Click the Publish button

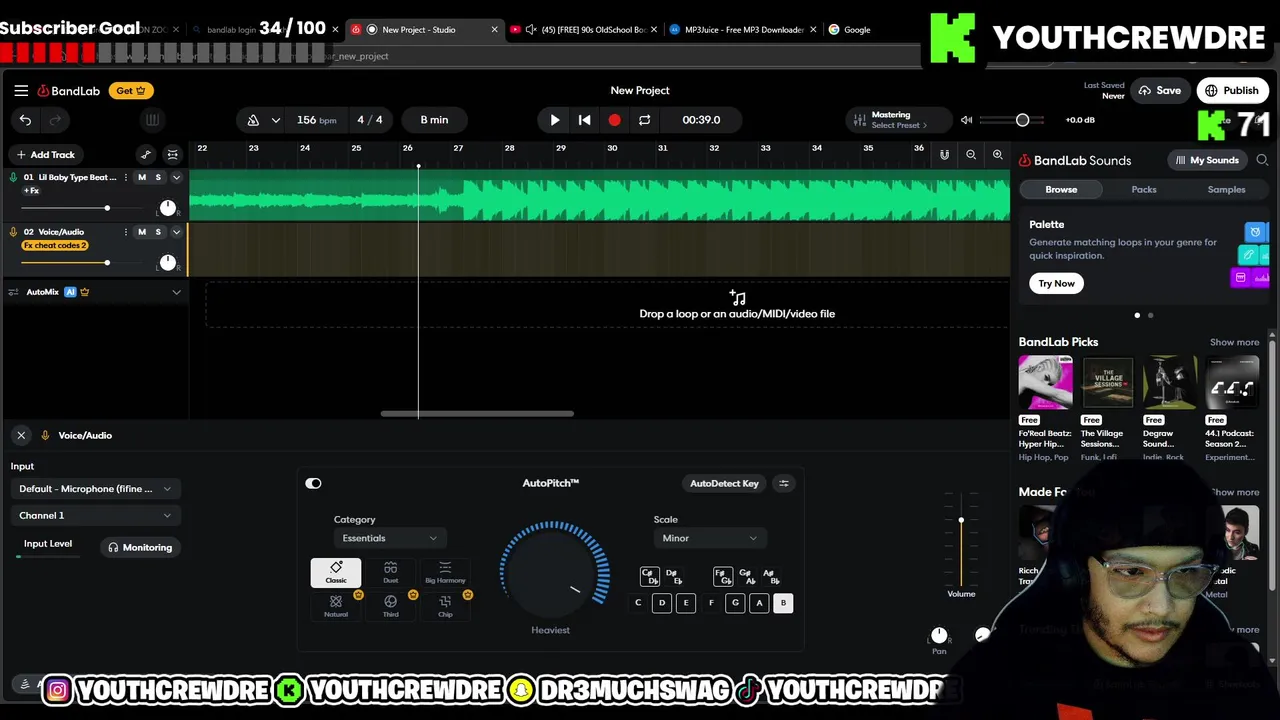1232,90
